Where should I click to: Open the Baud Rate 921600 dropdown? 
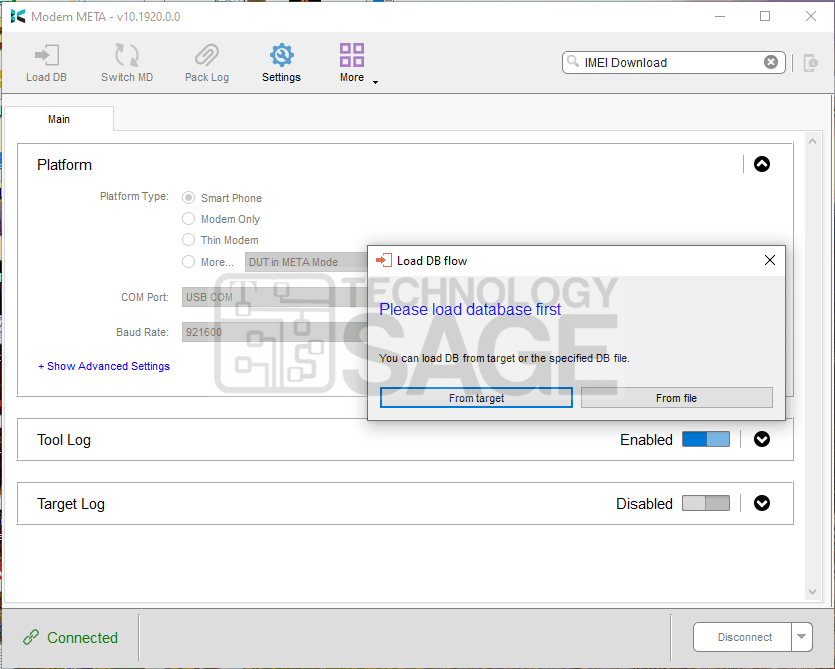click(x=275, y=332)
